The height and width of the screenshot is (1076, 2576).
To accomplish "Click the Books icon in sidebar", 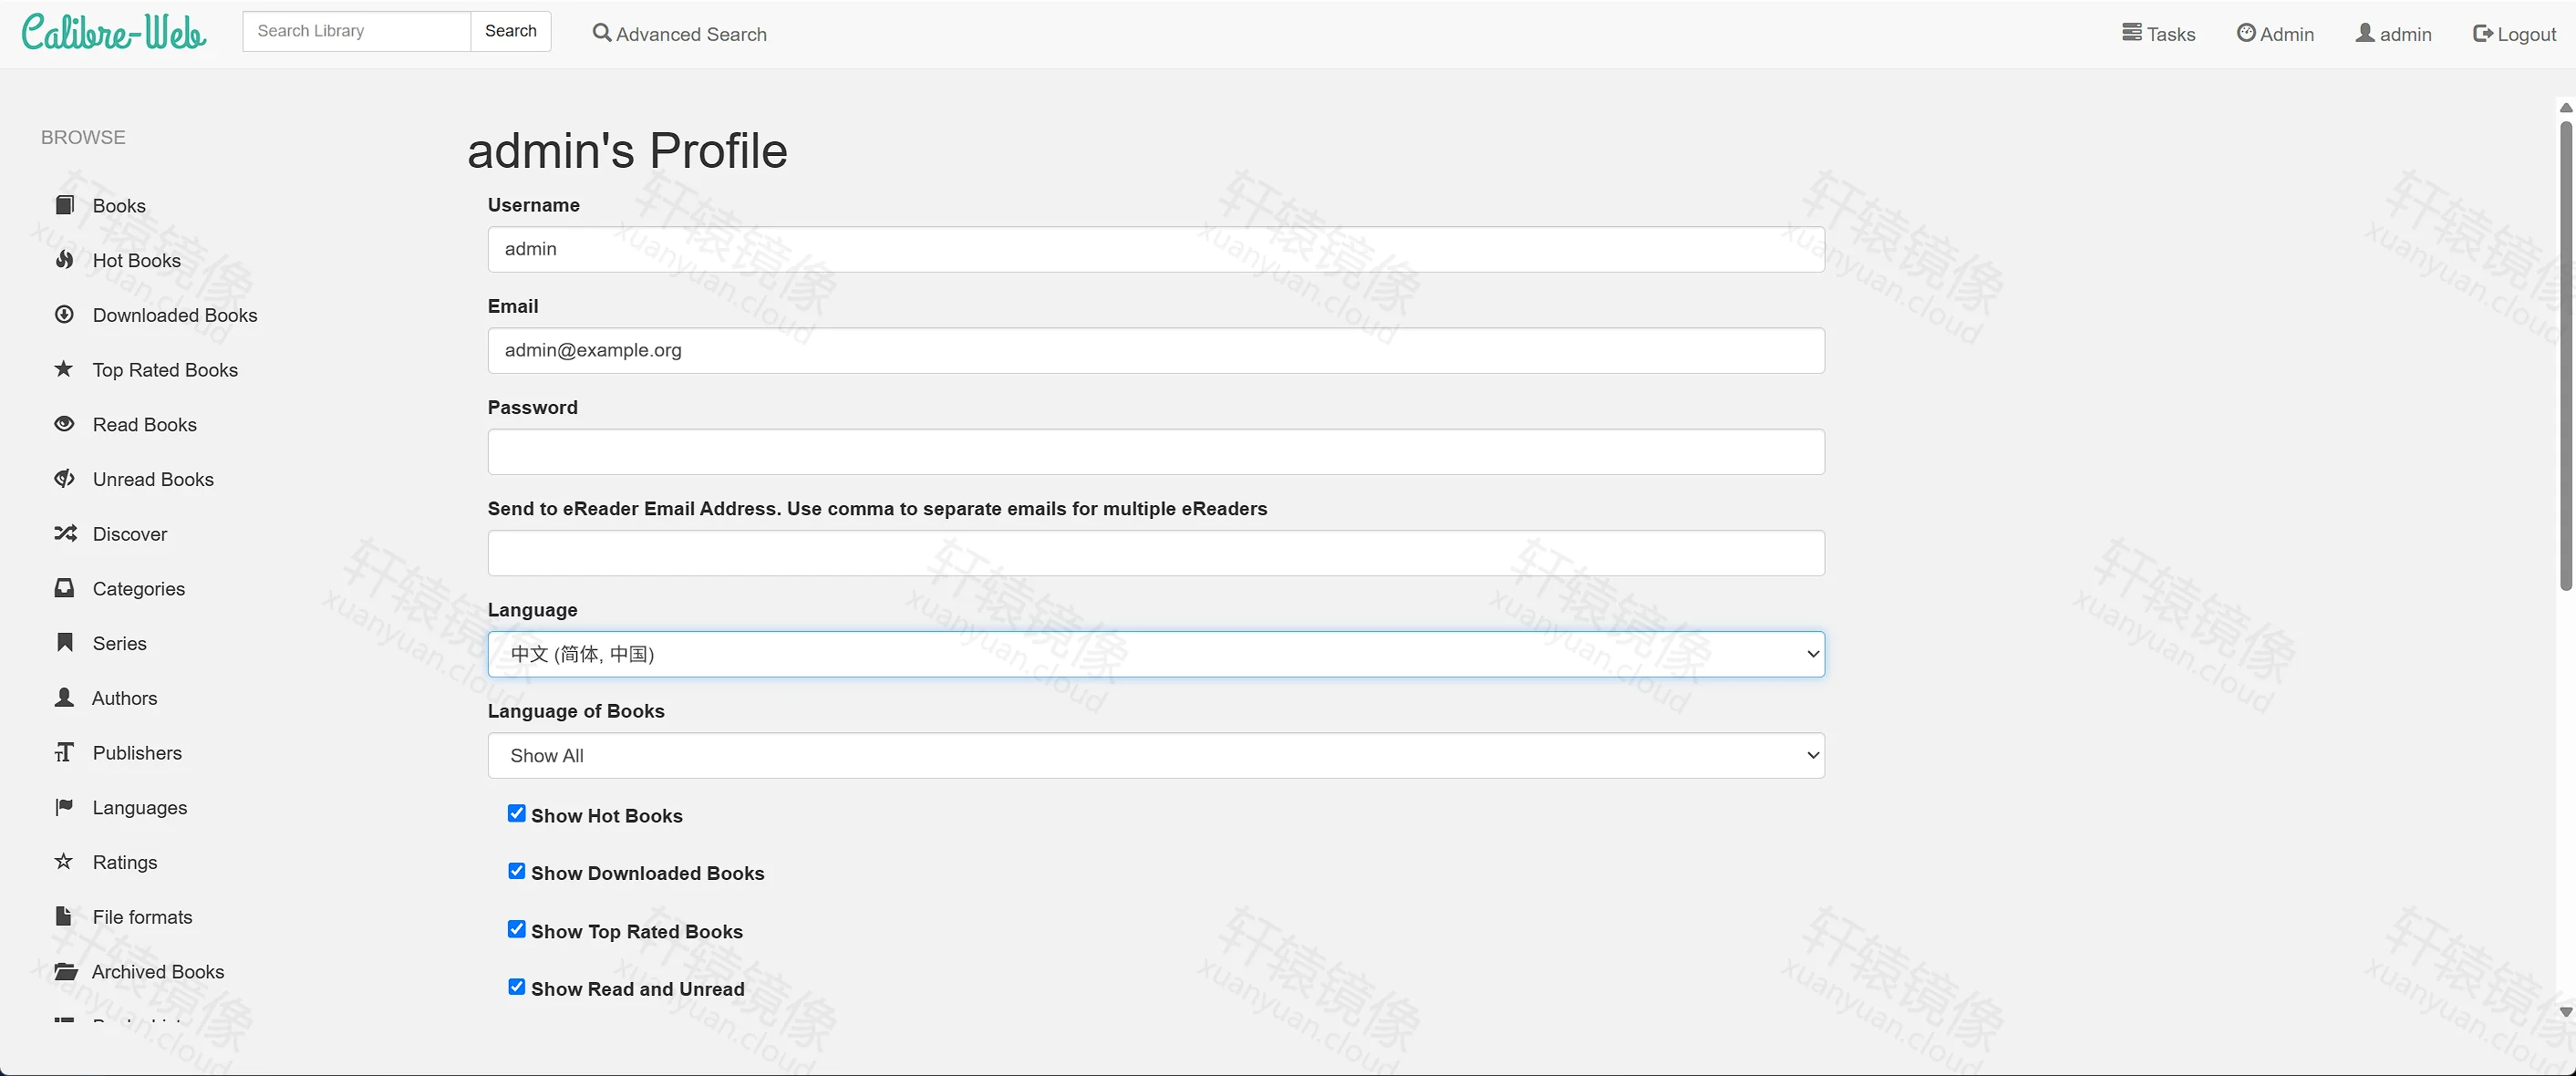I will point(65,205).
